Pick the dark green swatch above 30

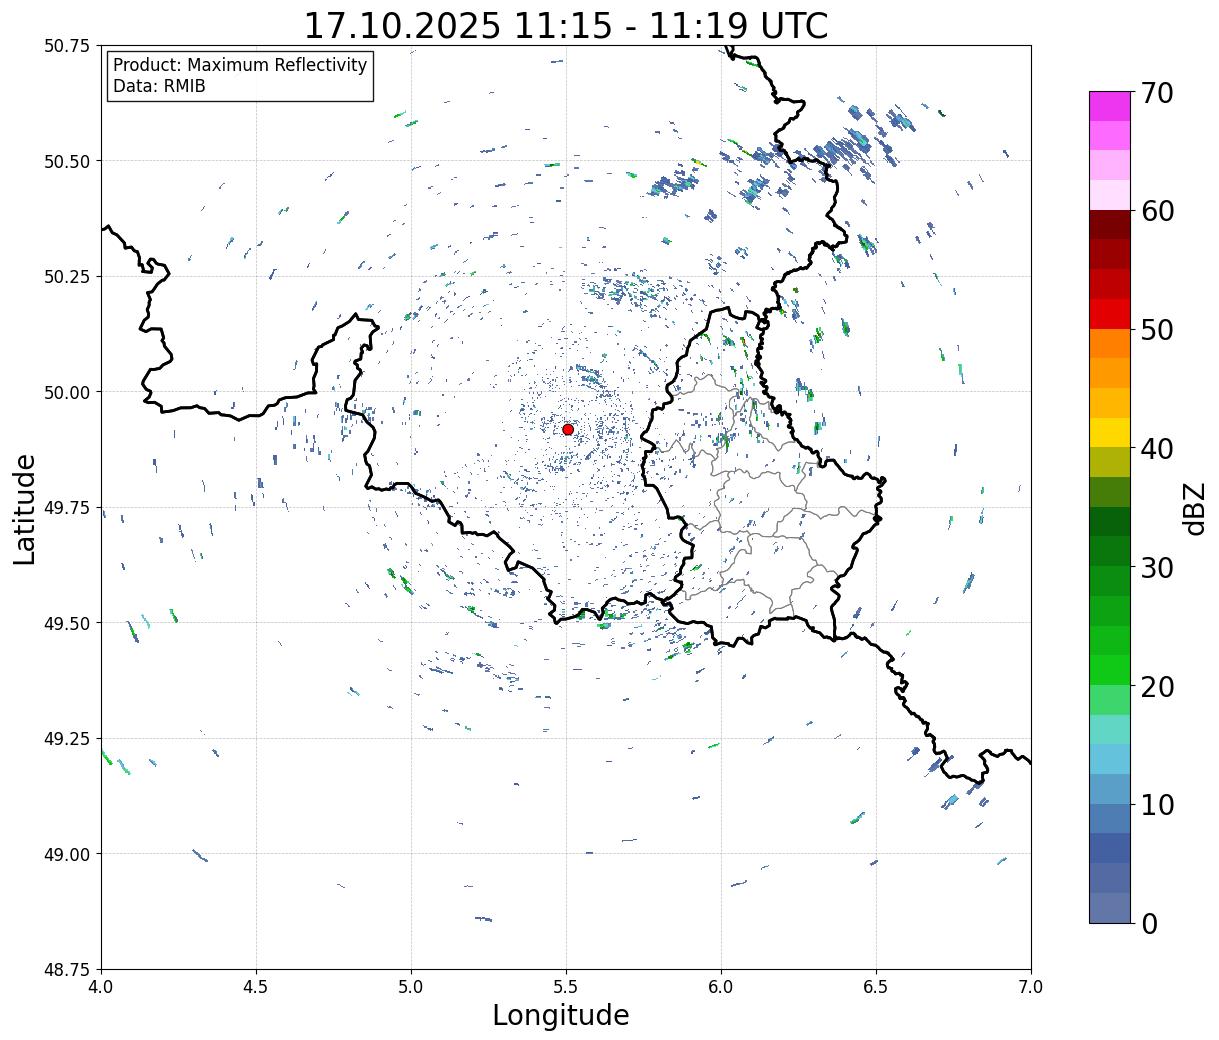[x=1110, y=522]
